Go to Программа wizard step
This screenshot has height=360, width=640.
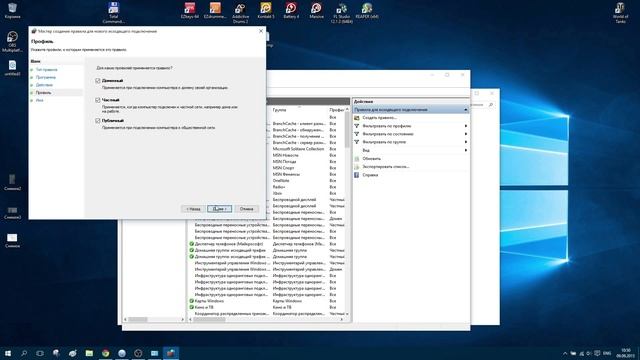(46, 78)
